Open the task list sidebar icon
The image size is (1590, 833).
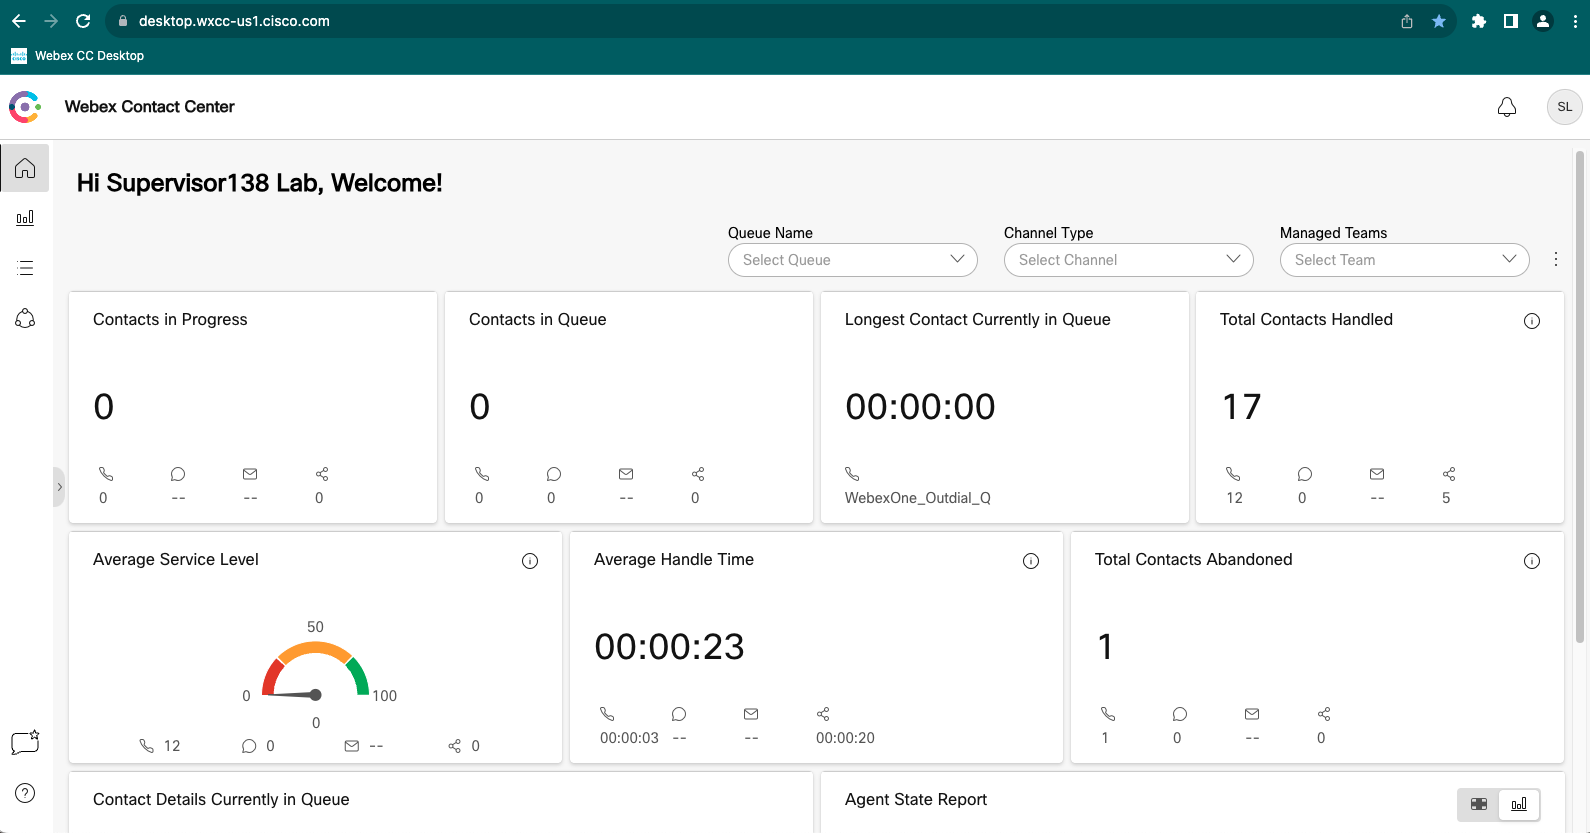25,268
